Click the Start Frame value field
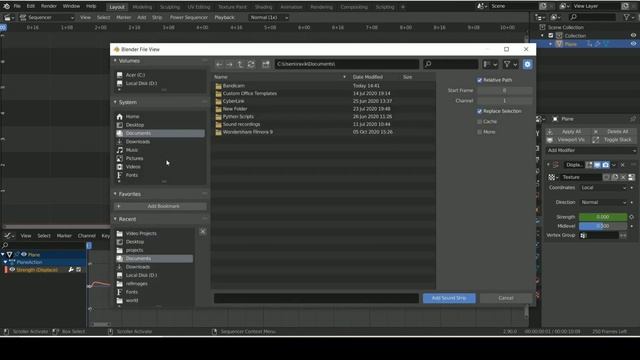Image resolution: width=640 pixels, height=360 pixels. [x=504, y=91]
